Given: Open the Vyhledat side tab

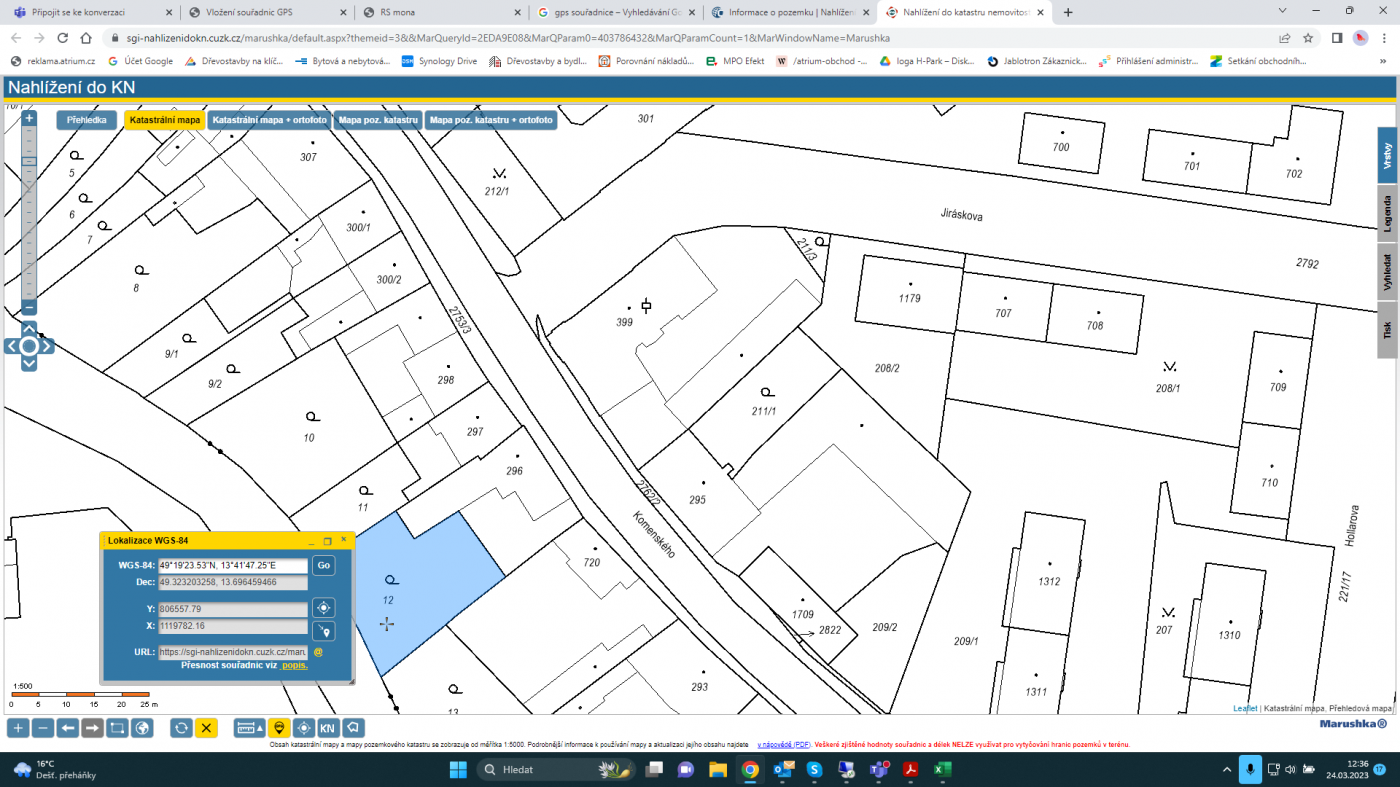Looking at the screenshot, I should (1387, 272).
